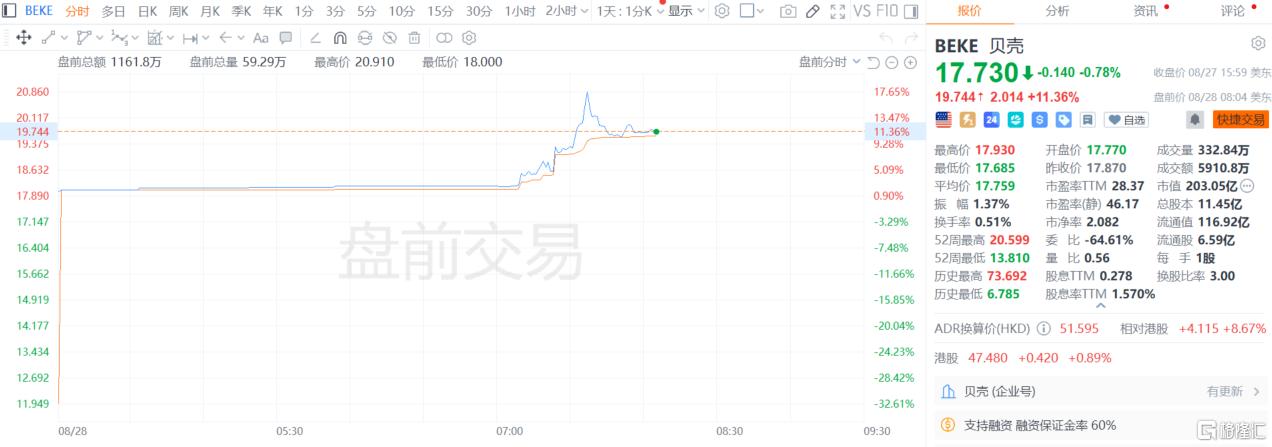Toggle 自选 watchlist heart button
The image size is (1272, 447).
(x=1126, y=119)
